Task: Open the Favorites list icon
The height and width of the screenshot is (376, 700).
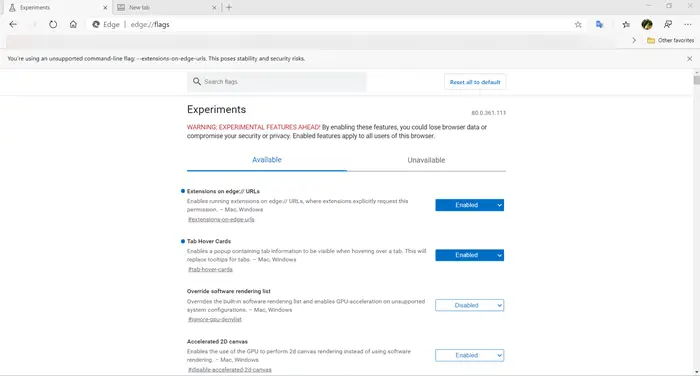Action: tap(626, 25)
